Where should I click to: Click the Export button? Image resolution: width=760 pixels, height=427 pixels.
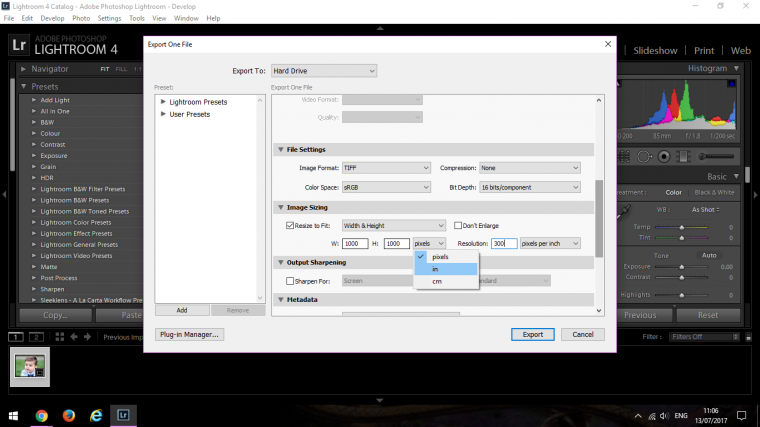(x=533, y=334)
